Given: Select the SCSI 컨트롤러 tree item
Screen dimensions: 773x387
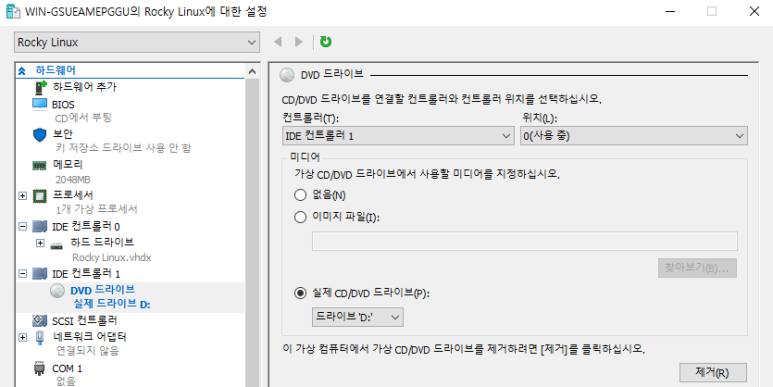Looking at the screenshot, I should point(85,321).
